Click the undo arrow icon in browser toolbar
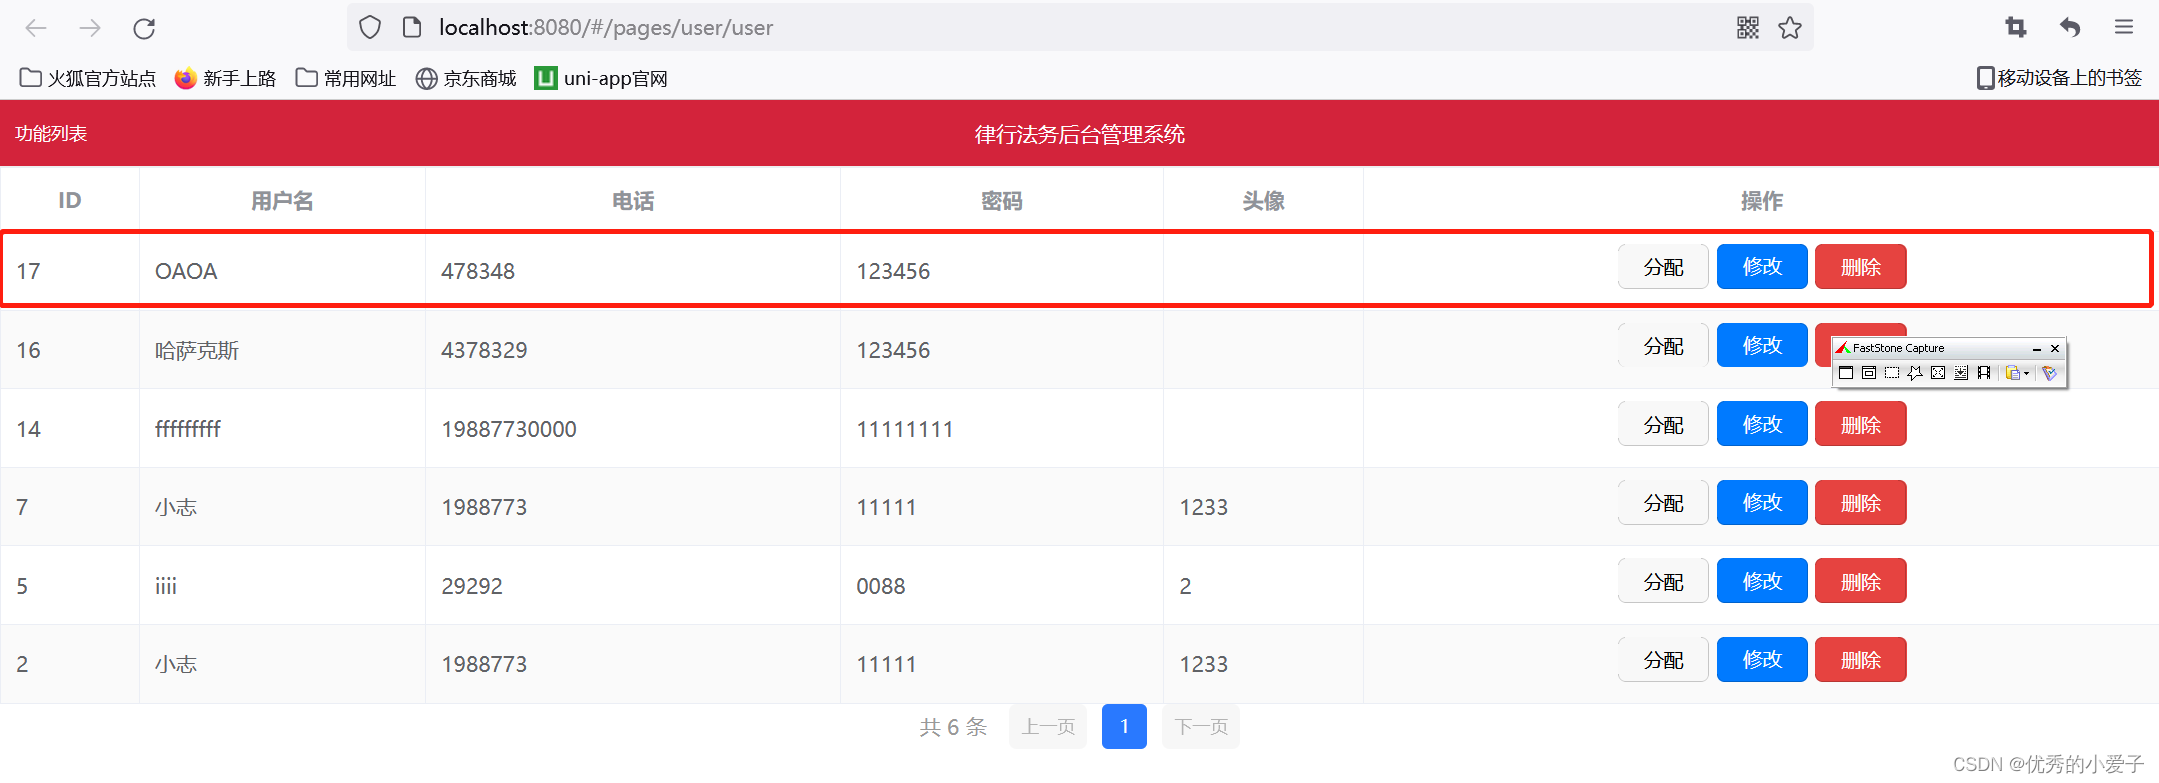Viewport: 2159px width, 783px height. click(x=2070, y=28)
